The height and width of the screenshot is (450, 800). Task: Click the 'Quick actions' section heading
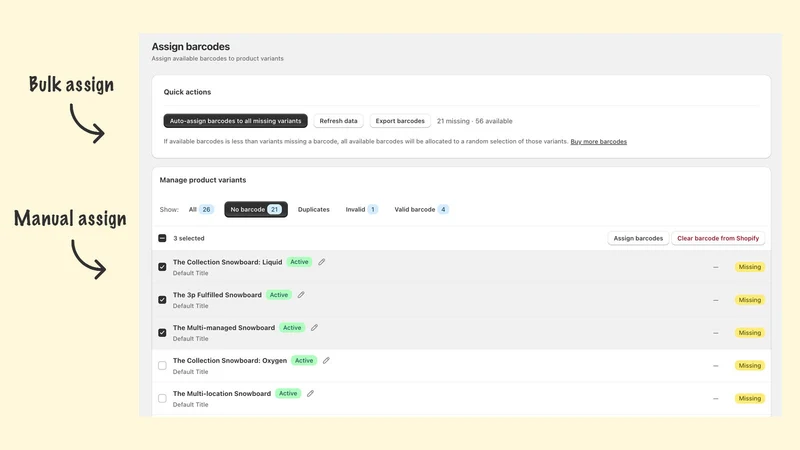pos(187,92)
